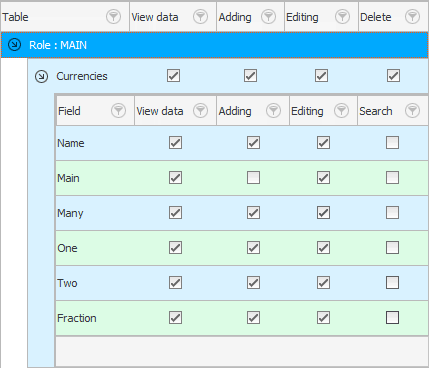Uncheck Adding for Two field
429x368 pixels.
[x=253, y=283]
